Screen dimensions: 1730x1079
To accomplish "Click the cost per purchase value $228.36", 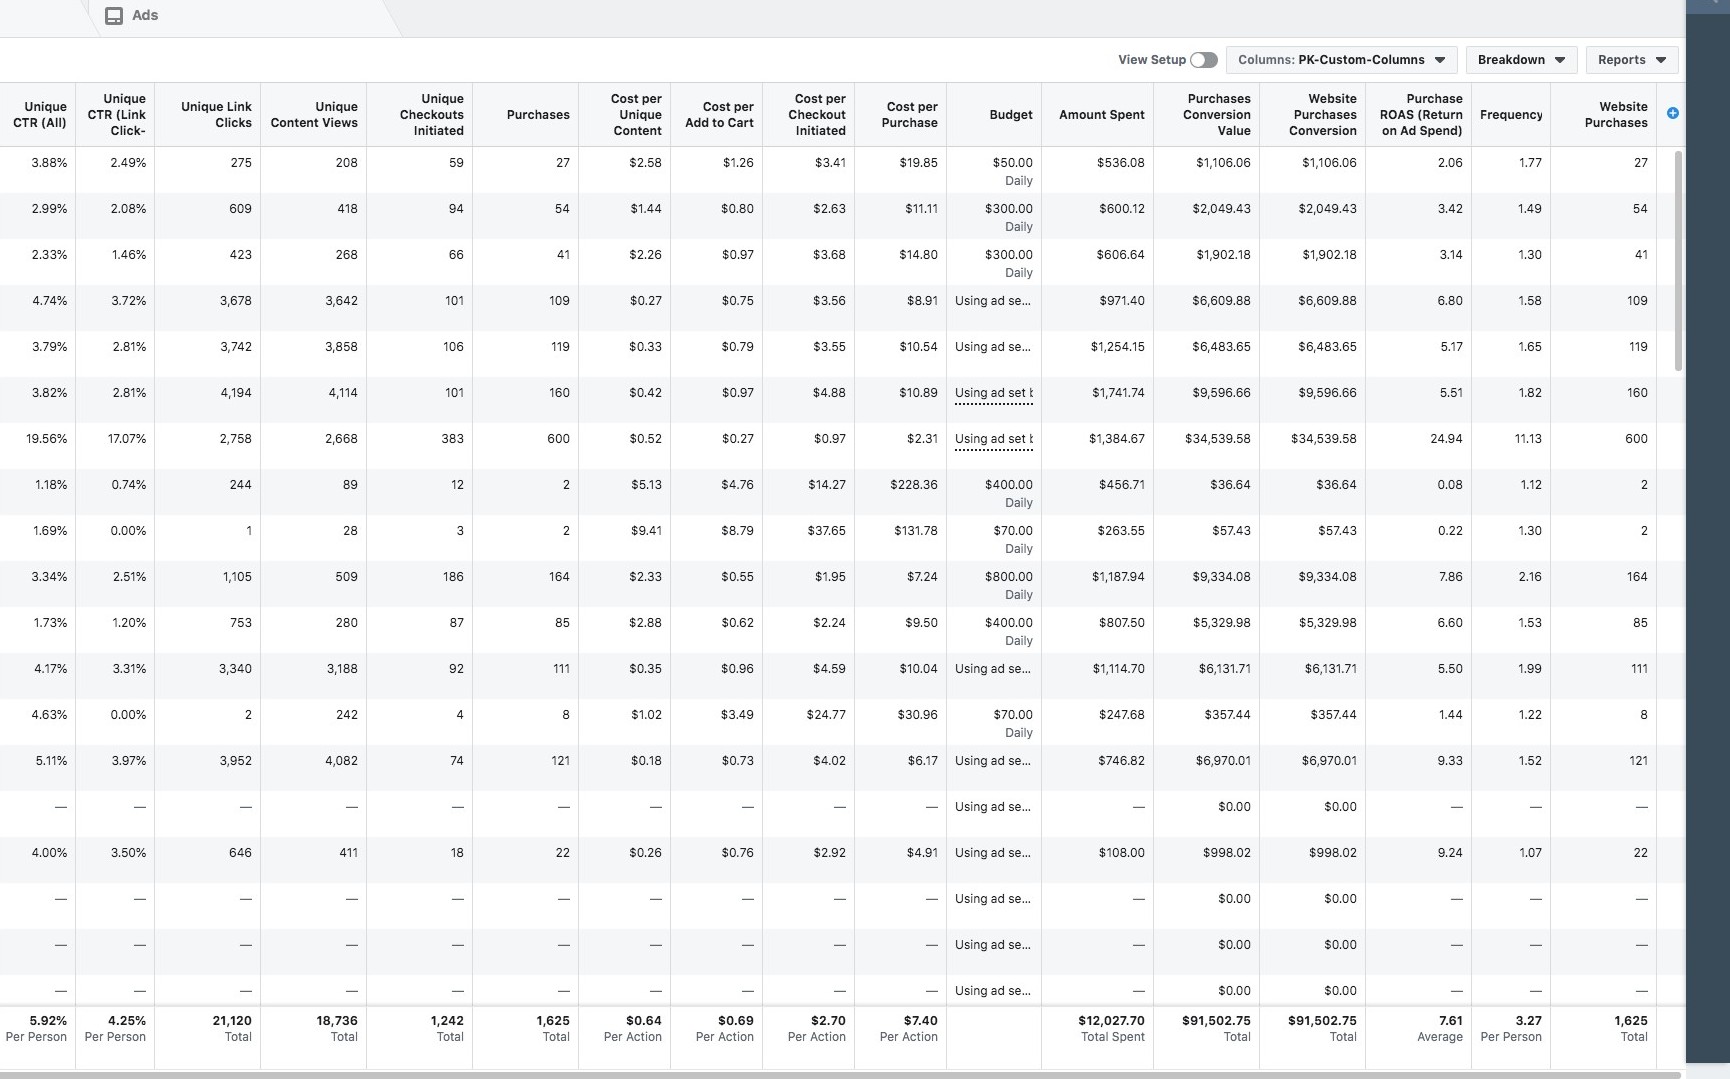I will click(914, 485).
